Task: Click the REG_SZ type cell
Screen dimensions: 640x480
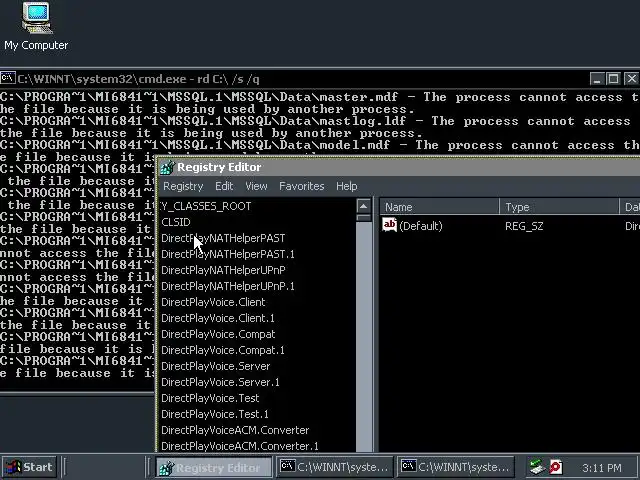Action: click(524, 226)
